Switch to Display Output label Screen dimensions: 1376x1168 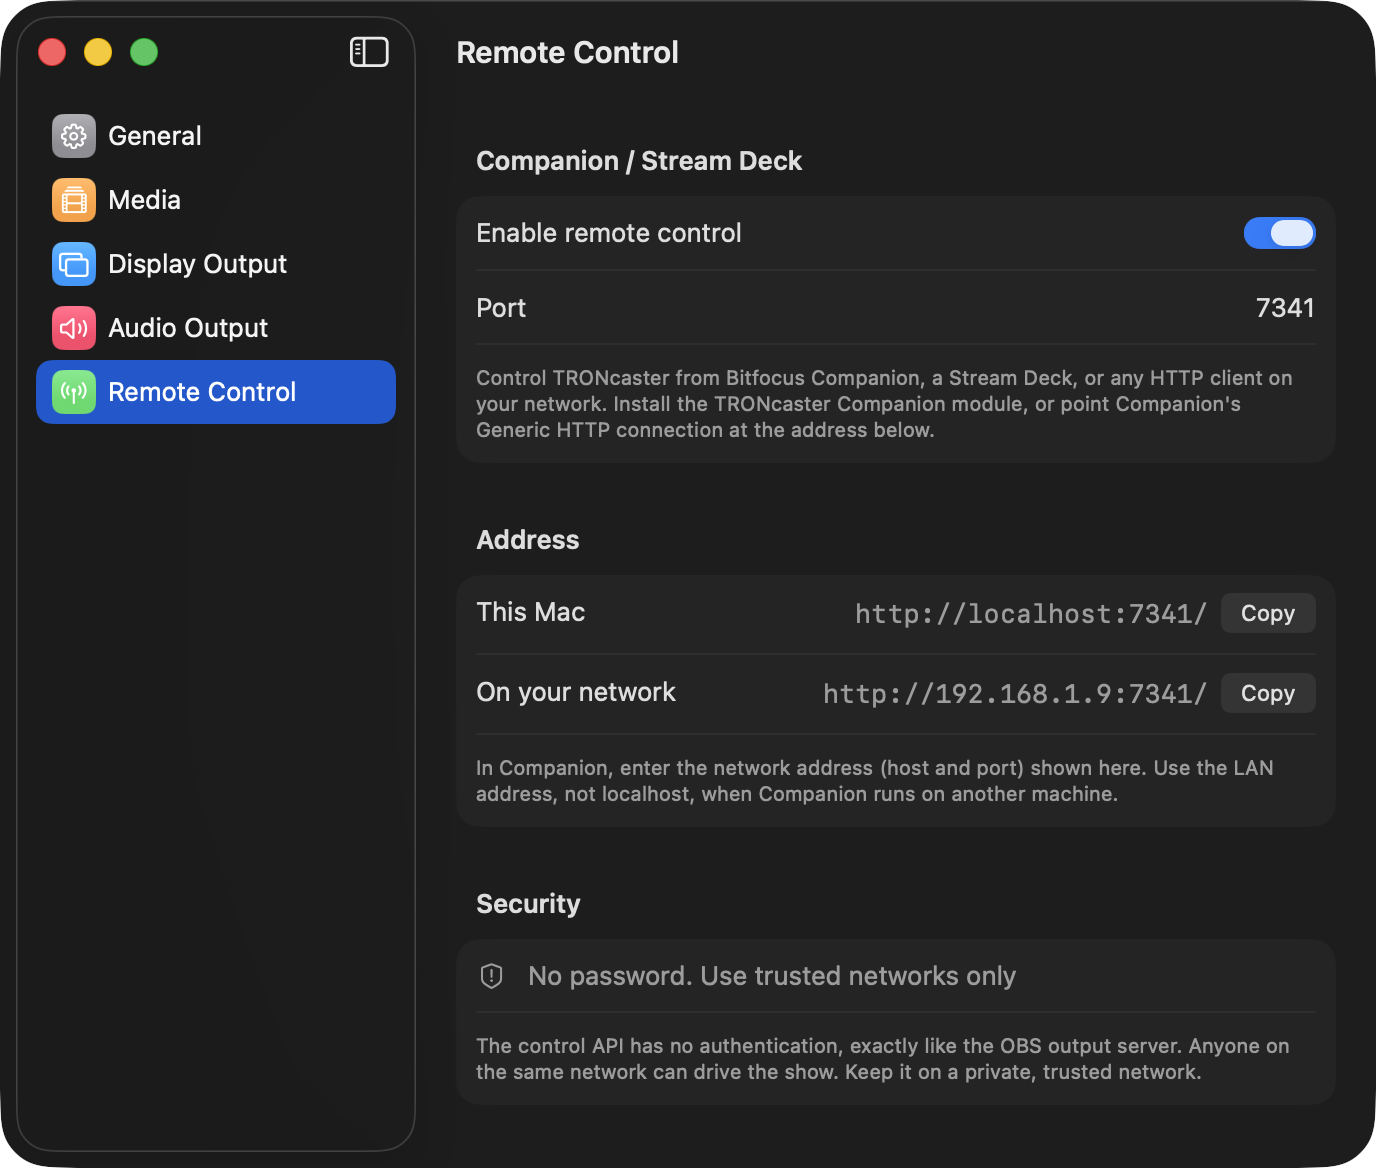tap(198, 264)
